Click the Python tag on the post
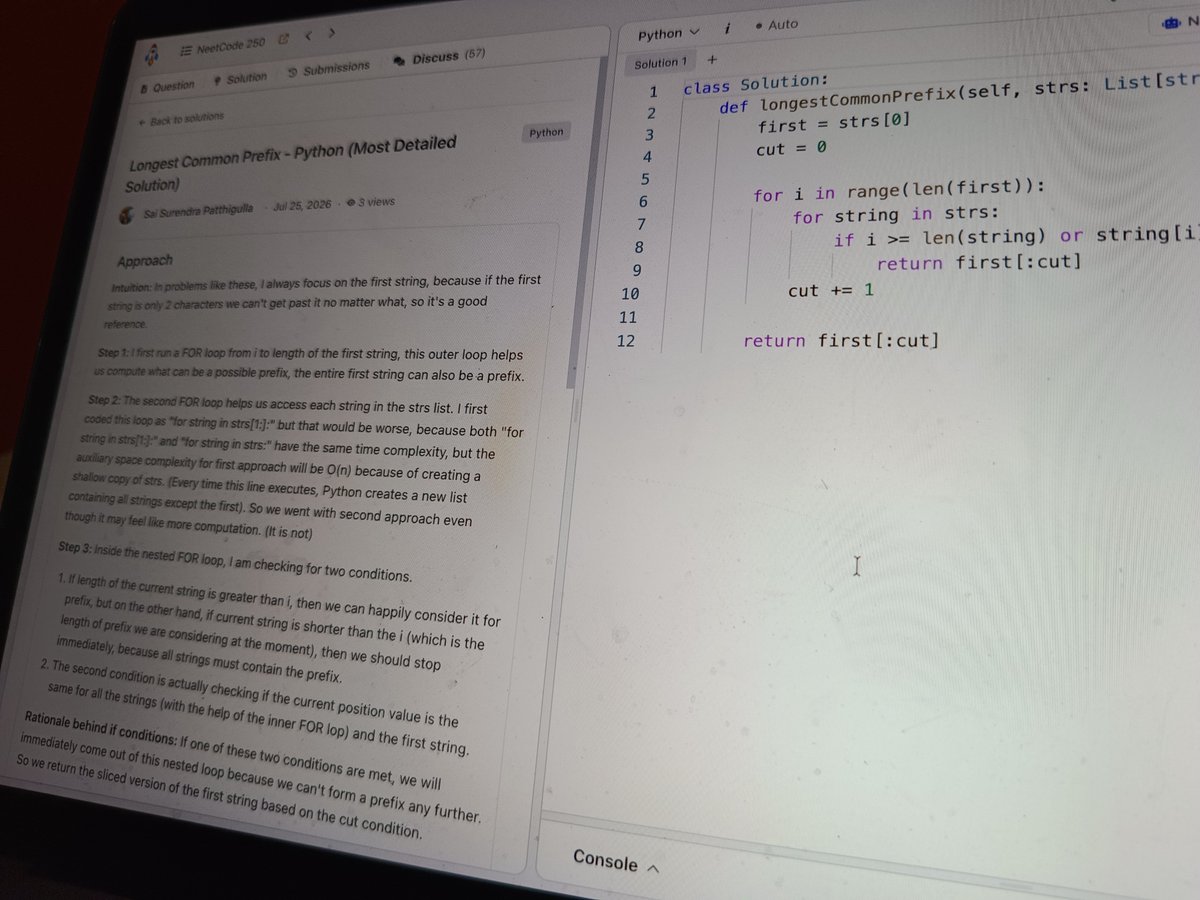Screen dimensions: 1200x900 [x=546, y=133]
